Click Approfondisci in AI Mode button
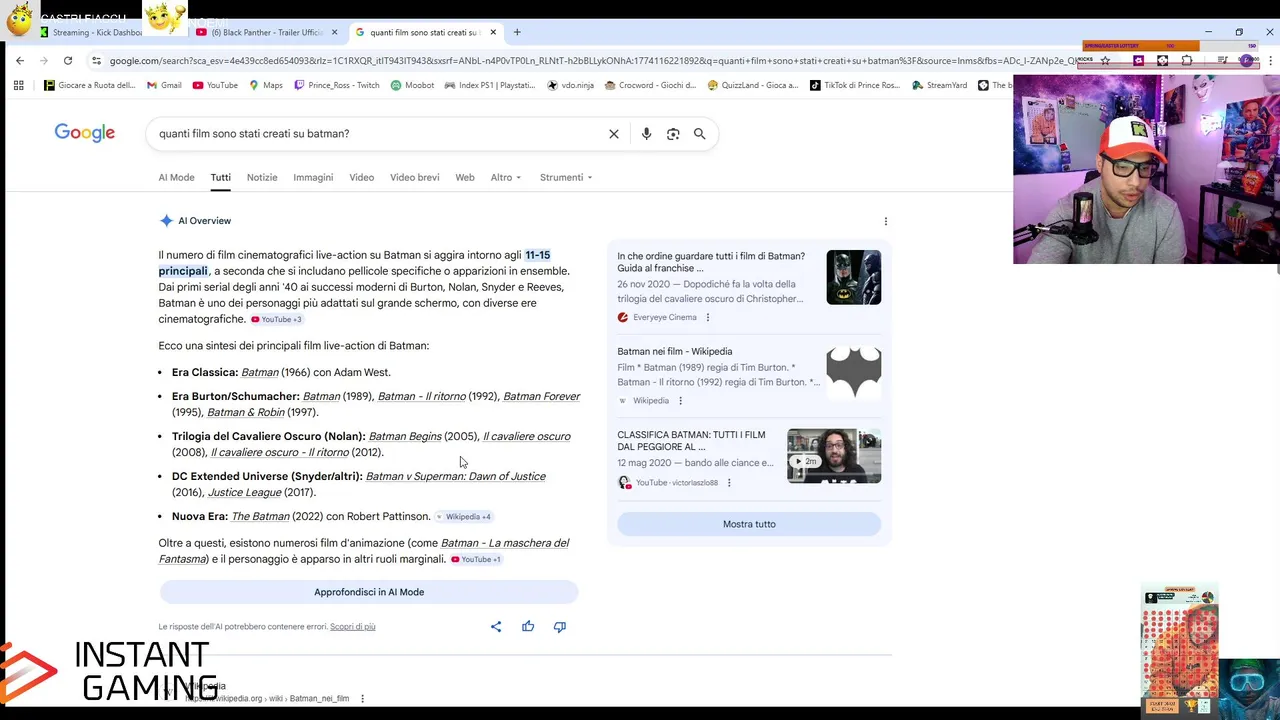Image resolution: width=1280 pixels, height=720 pixels. [x=369, y=592]
